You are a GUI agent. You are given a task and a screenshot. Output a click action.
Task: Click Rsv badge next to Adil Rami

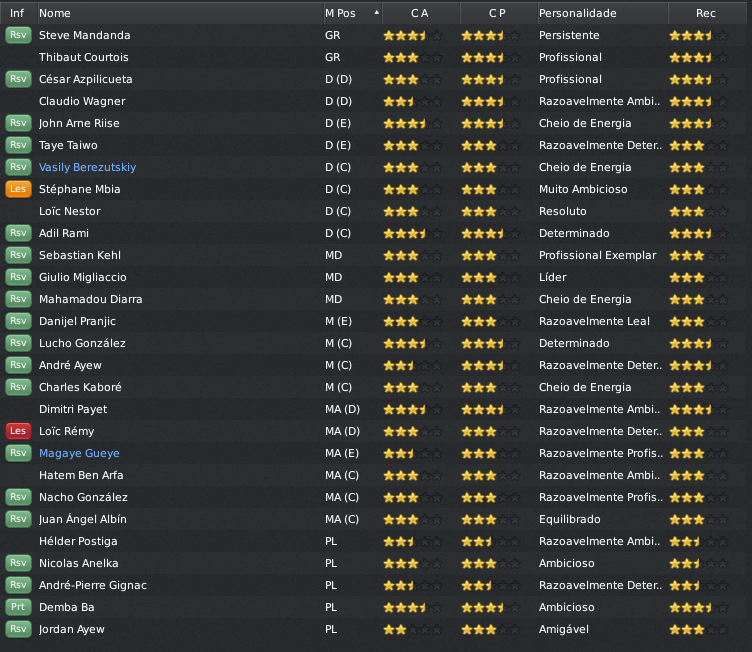pos(18,233)
